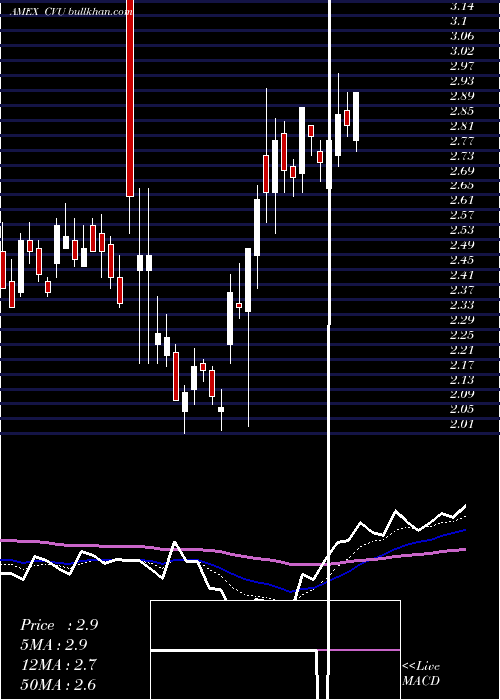Click the Price : 2.9 readout
Image resolution: width=500 pixels, height=700 pixels.
[59, 625]
